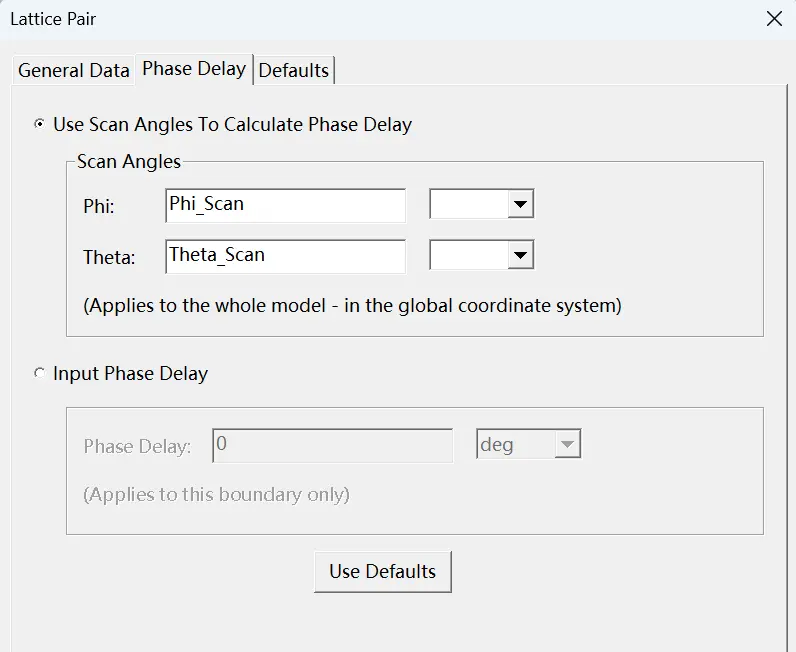The height and width of the screenshot is (652, 796).
Task: Click the Theta input field containing Theta_Scan
Action: pyautogui.click(x=286, y=256)
